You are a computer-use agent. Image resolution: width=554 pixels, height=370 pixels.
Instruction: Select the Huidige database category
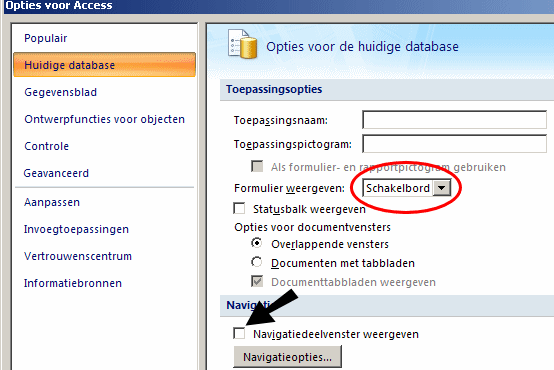[x=104, y=65]
